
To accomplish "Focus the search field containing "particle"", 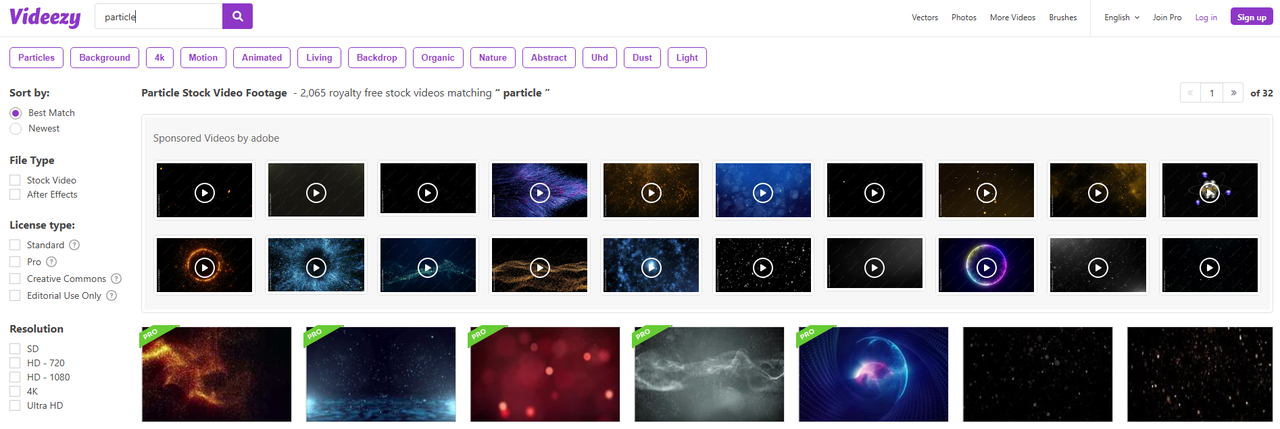I will pos(159,16).
